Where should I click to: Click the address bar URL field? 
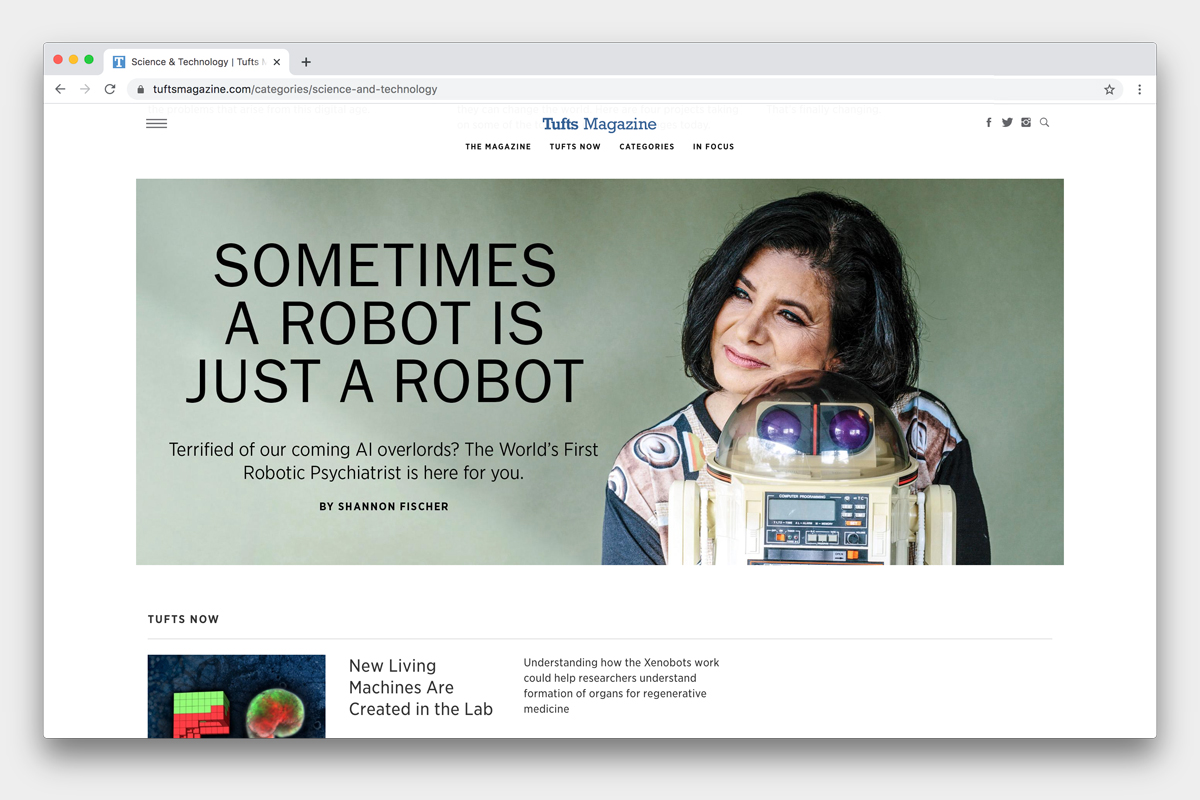pos(600,89)
